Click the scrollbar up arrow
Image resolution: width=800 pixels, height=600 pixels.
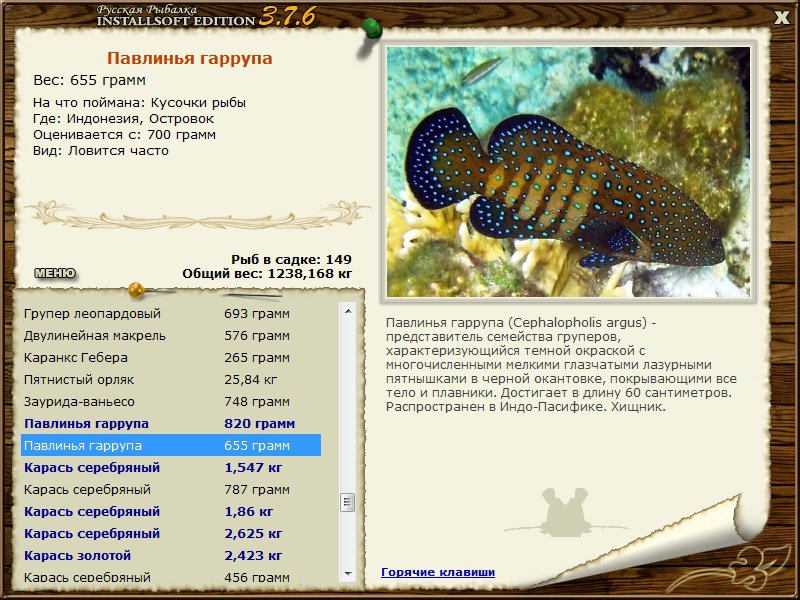point(348,311)
